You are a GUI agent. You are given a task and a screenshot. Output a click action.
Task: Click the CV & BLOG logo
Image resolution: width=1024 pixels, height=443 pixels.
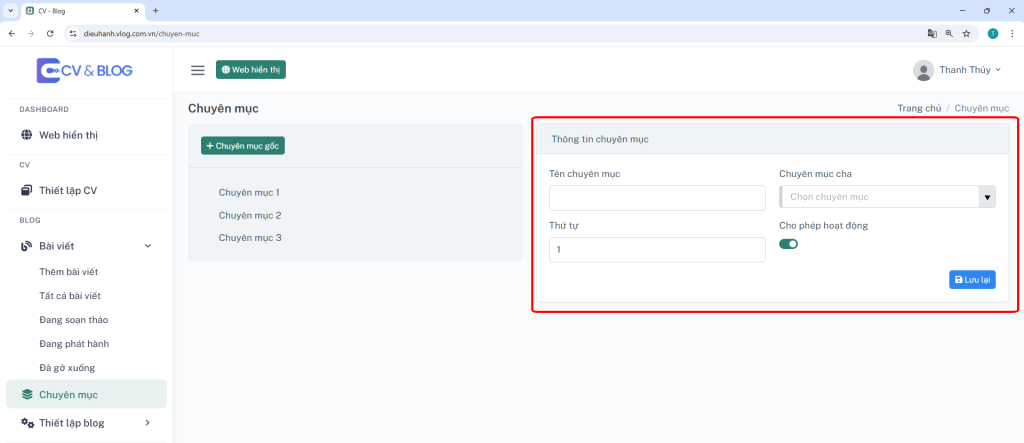click(84, 71)
